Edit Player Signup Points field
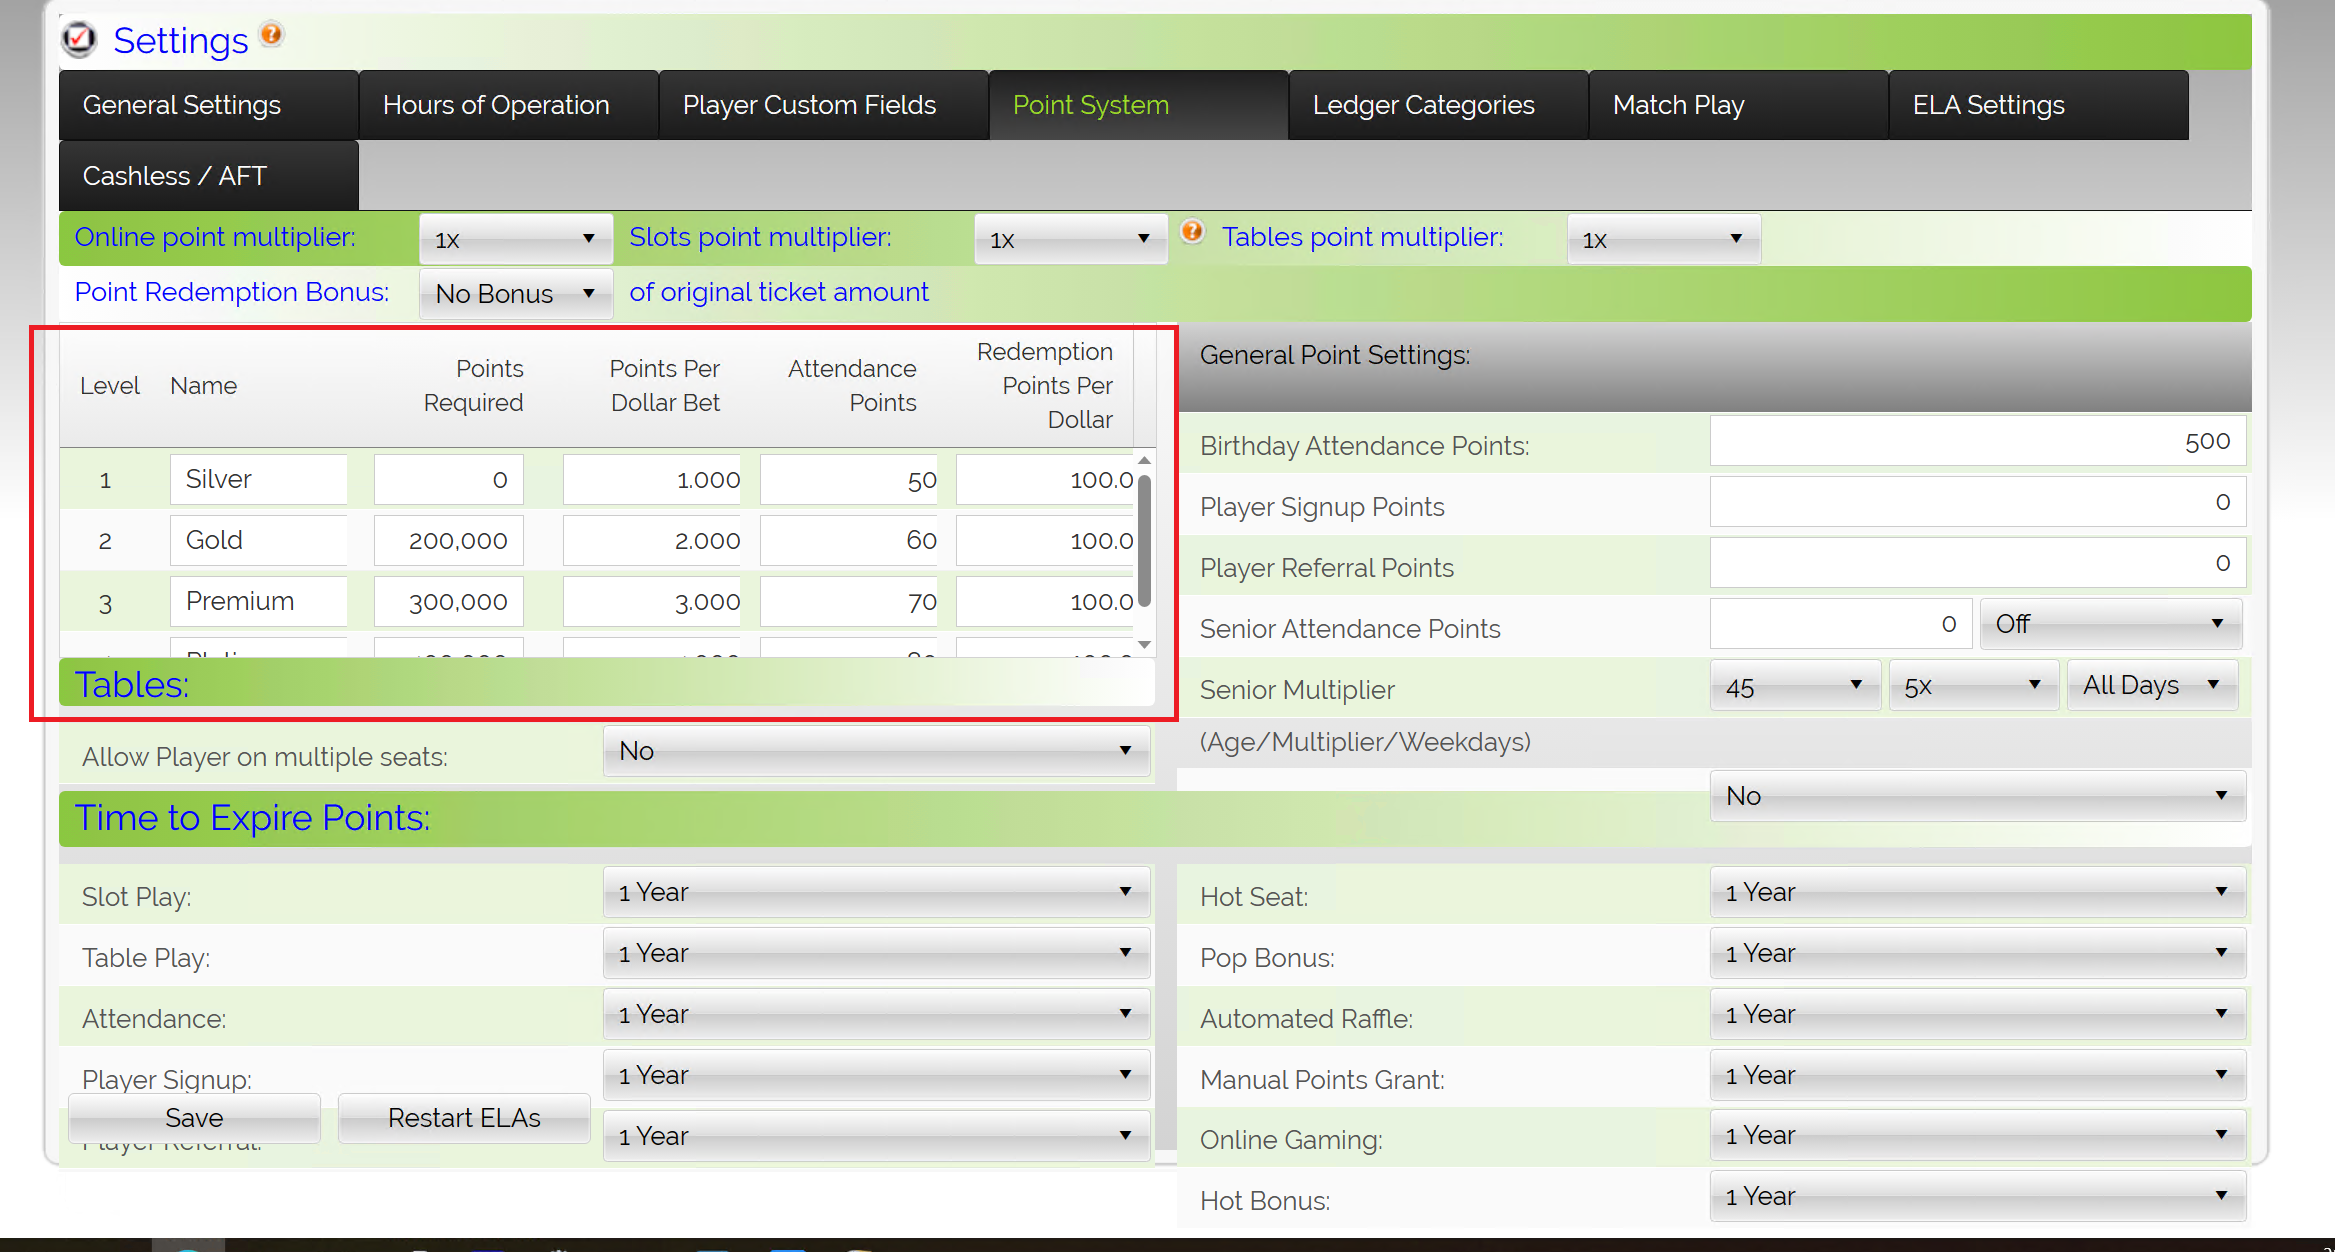 coord(1978,502)
